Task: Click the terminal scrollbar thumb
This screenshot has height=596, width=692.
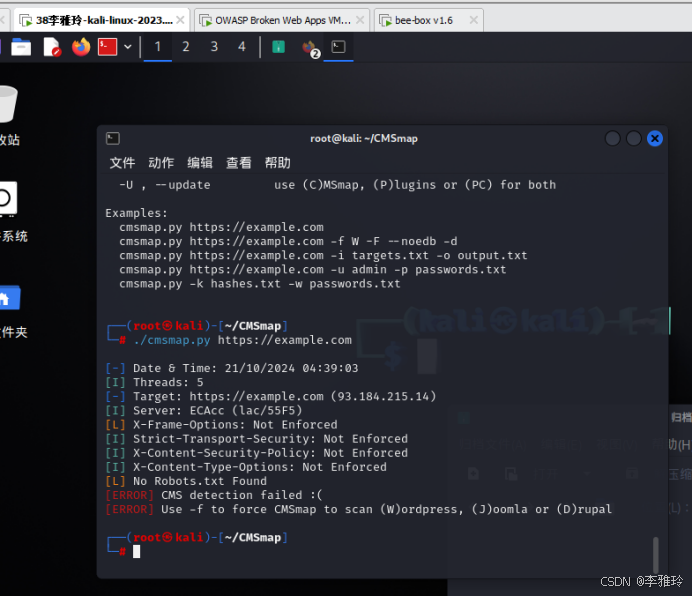Action: (656, 555)
